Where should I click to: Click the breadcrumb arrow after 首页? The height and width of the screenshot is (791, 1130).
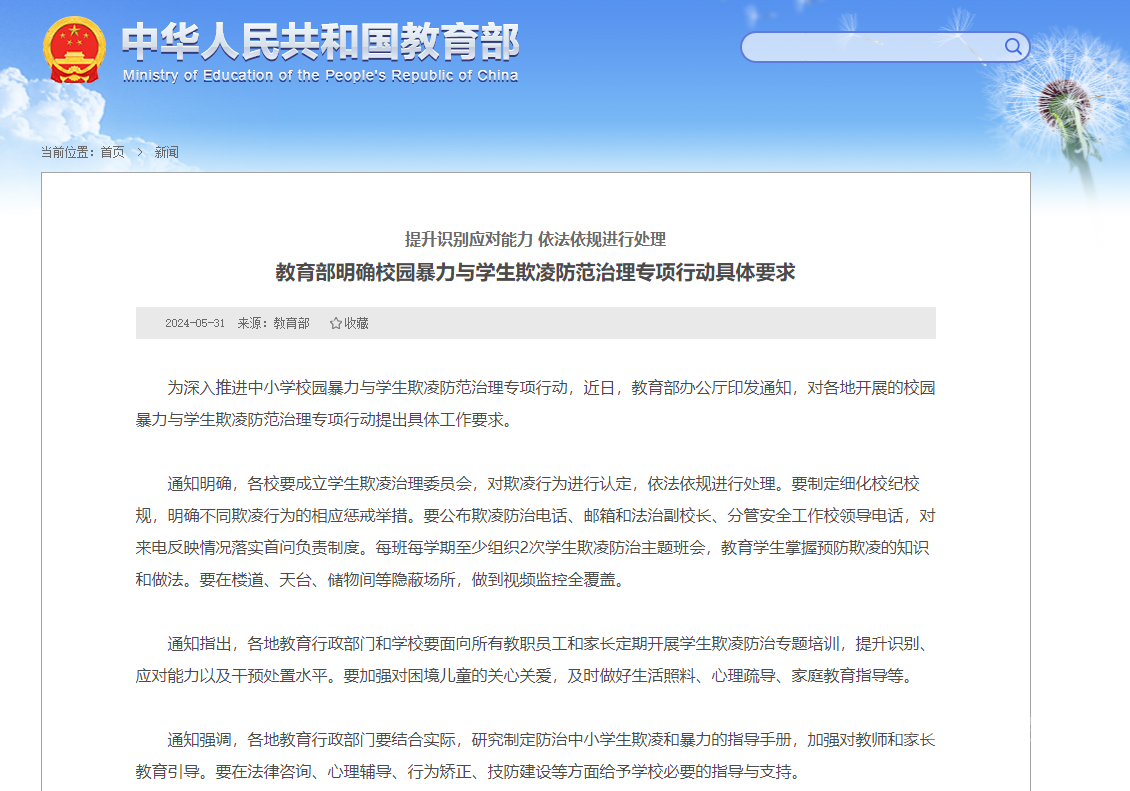click(140, 152)
